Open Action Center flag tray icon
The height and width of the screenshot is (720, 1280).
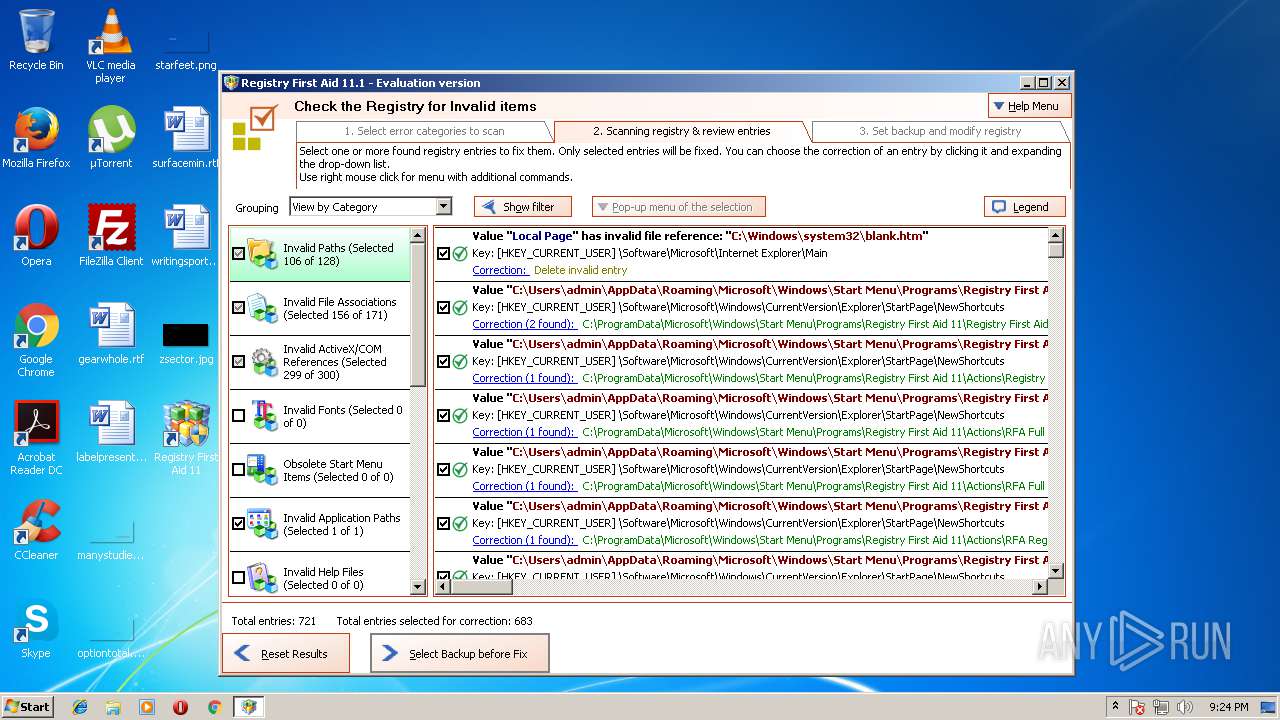pyautogui.click(x=1138, y=707)
